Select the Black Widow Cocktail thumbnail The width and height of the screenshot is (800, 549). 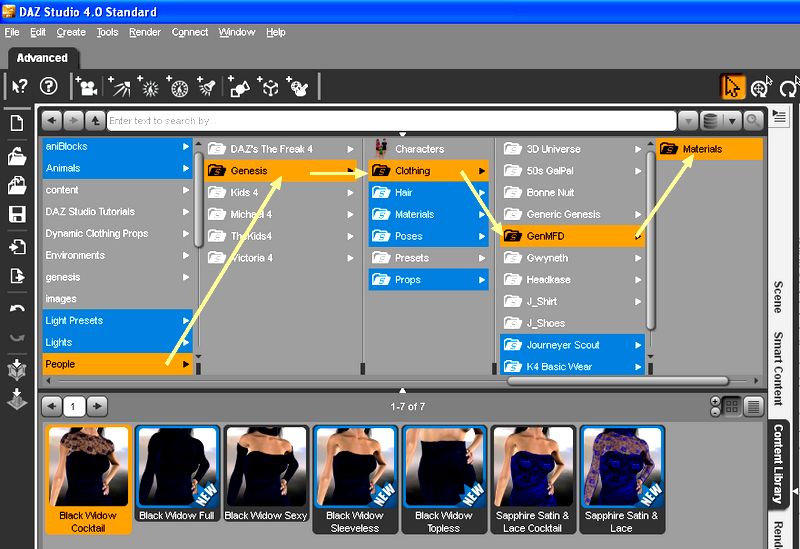click(x=88, y=480)
